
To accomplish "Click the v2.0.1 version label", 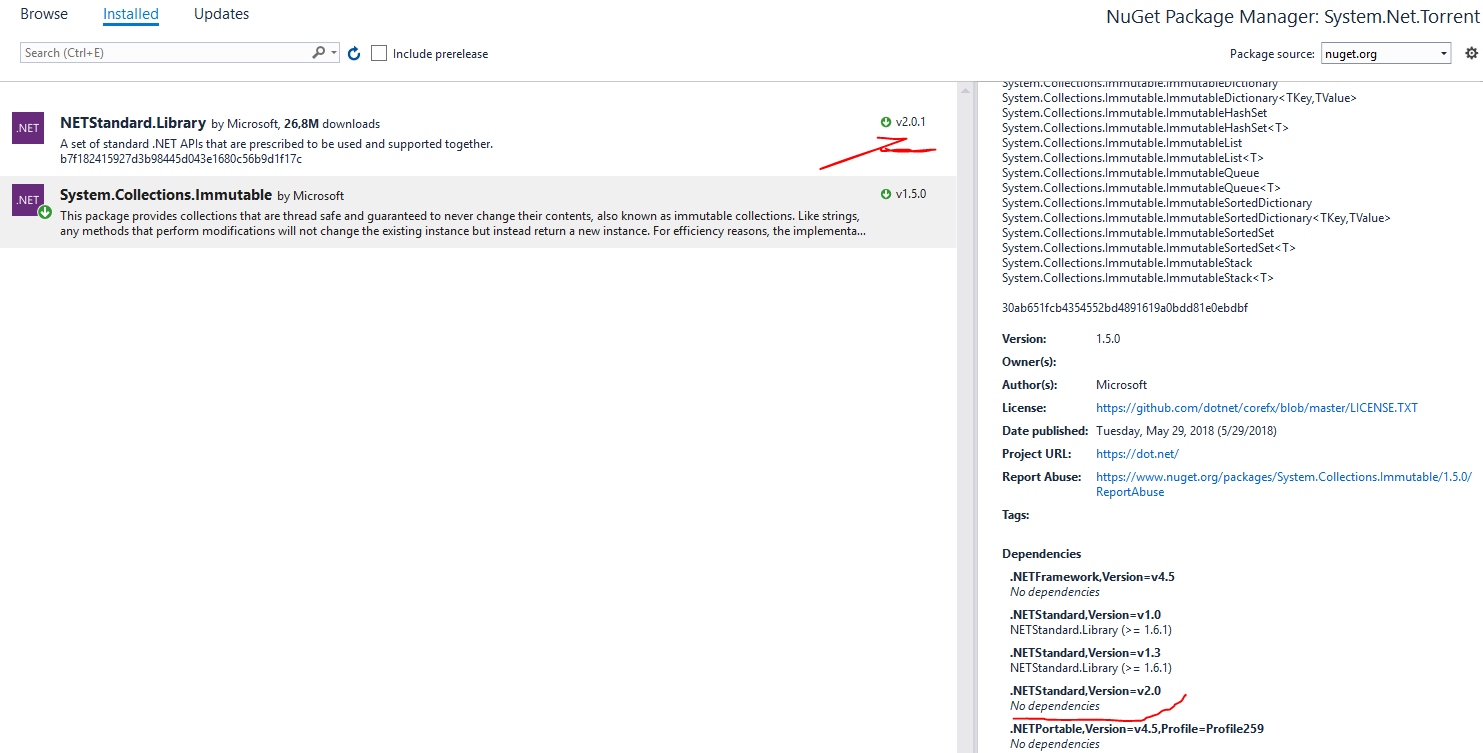I will pyautogui.click(x=910, y=122).
